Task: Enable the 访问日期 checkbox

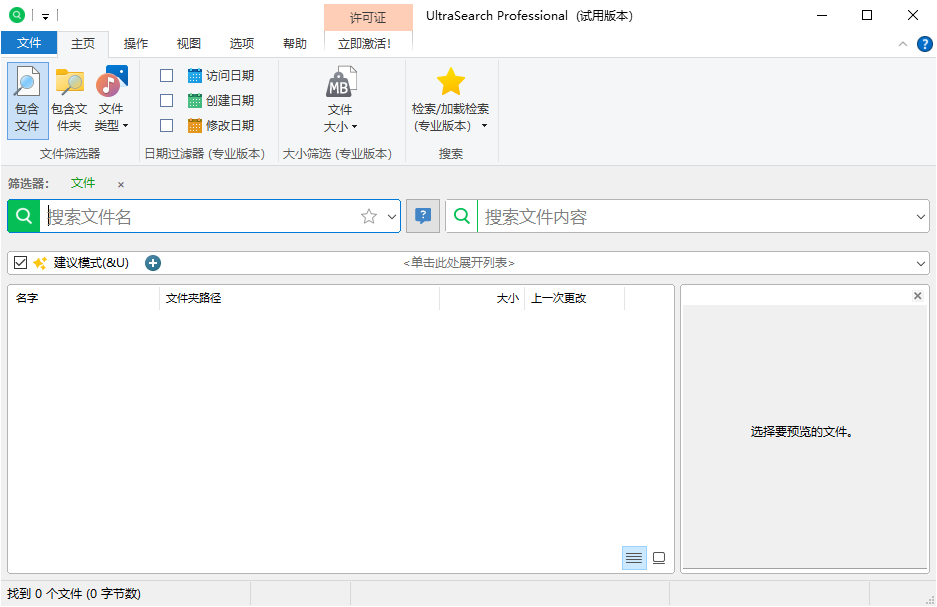Action: click(167, 75)
